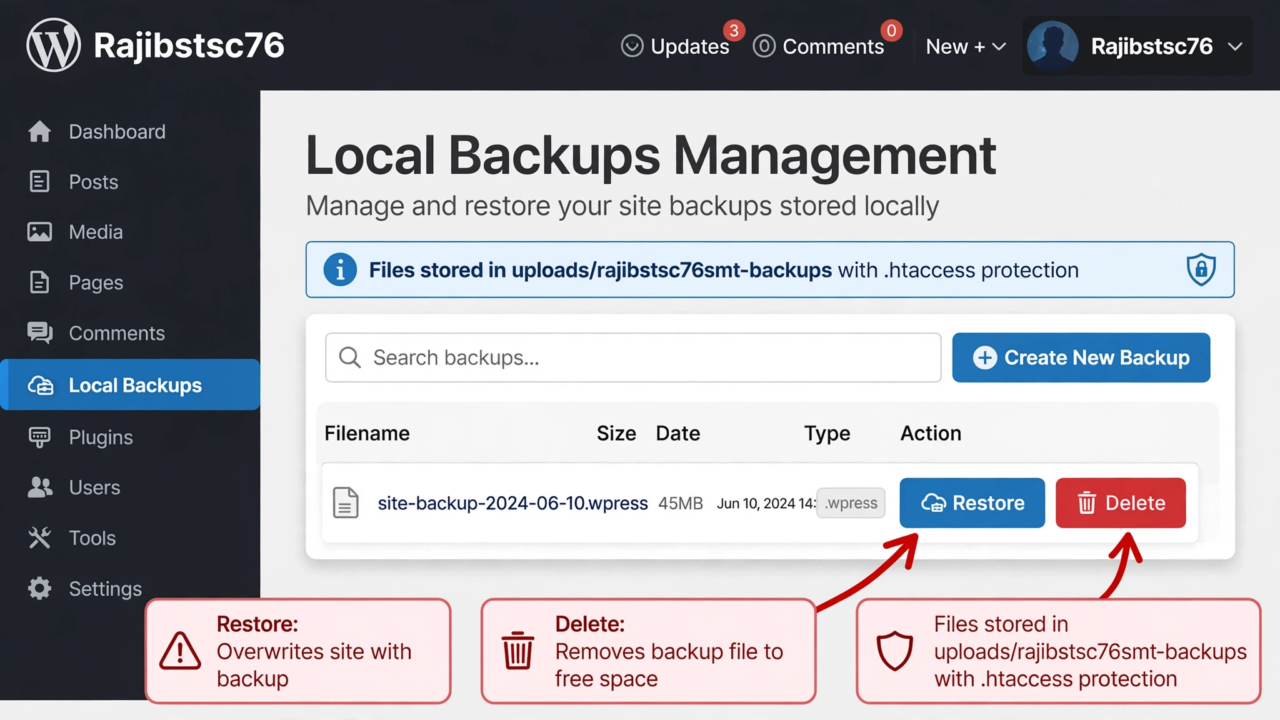Click the Plugins sidebar icon
Image resolution: width=1280 pixels, height=720 pixels.
[40, 437]
